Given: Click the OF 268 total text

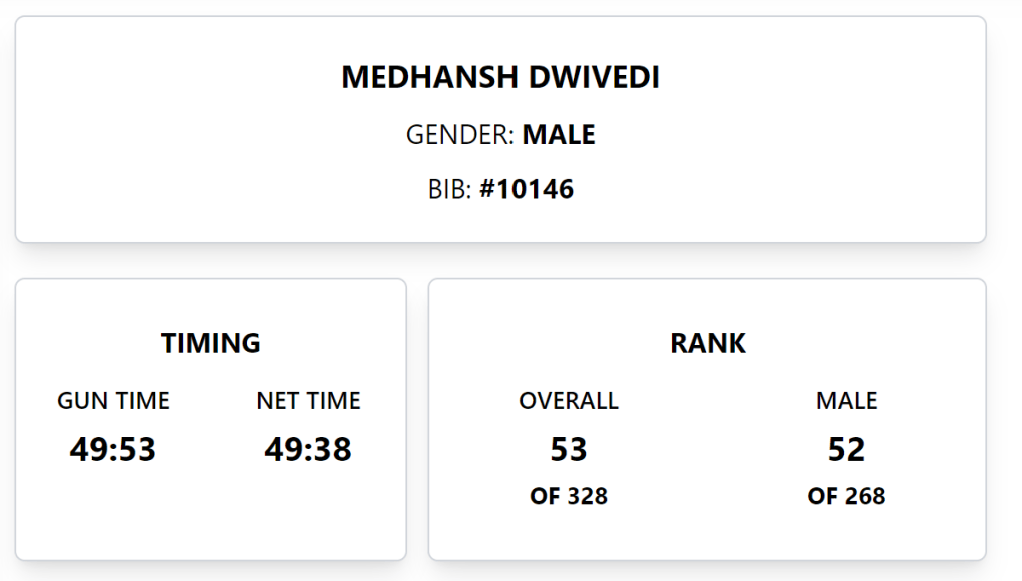Looking at the screenshot, I should point(846,496).
